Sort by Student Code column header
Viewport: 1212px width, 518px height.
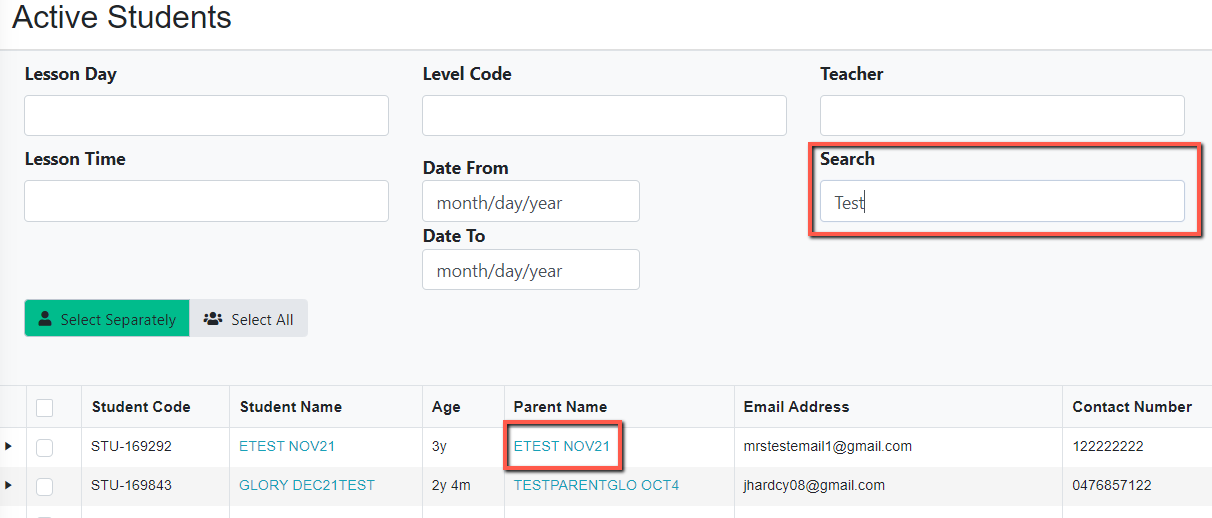pyautogui.click(x=141, y=407)
